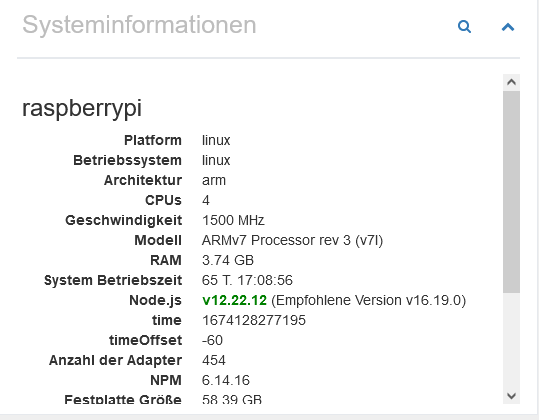Click the green v12.22.12 Node.js version
The height and width of the screenshot is (420, 539).
[x=234, y=300]
